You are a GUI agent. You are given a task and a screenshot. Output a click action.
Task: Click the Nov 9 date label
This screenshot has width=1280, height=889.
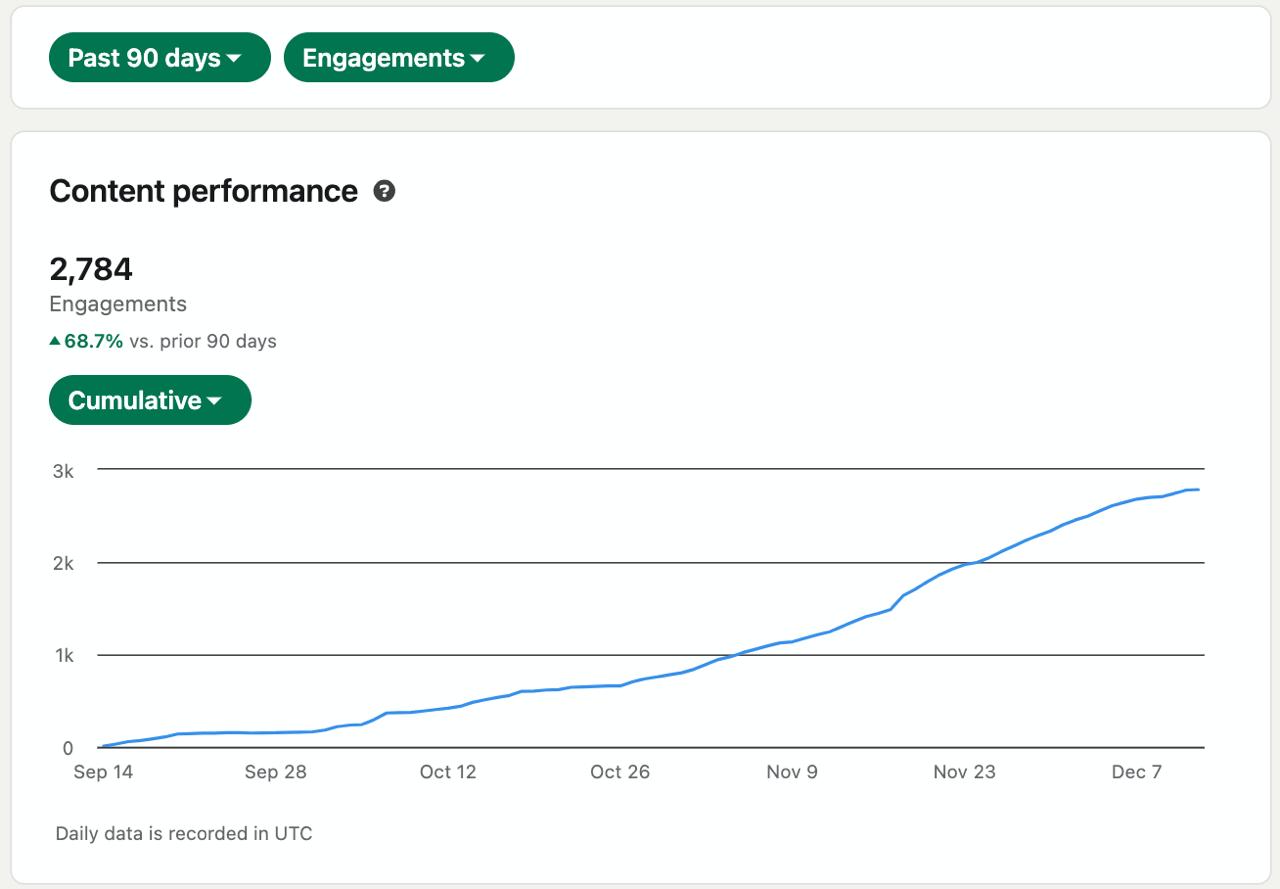coord(792,772)
